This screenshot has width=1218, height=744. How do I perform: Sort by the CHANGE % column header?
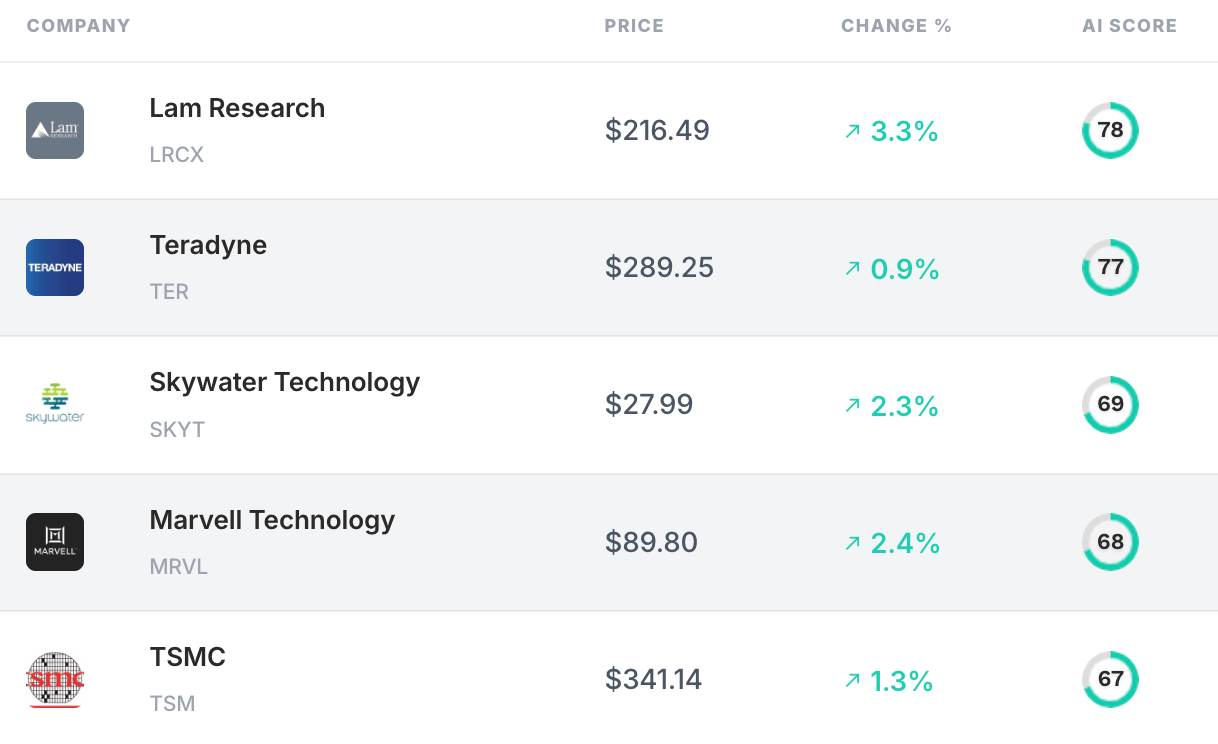point(896,26)
